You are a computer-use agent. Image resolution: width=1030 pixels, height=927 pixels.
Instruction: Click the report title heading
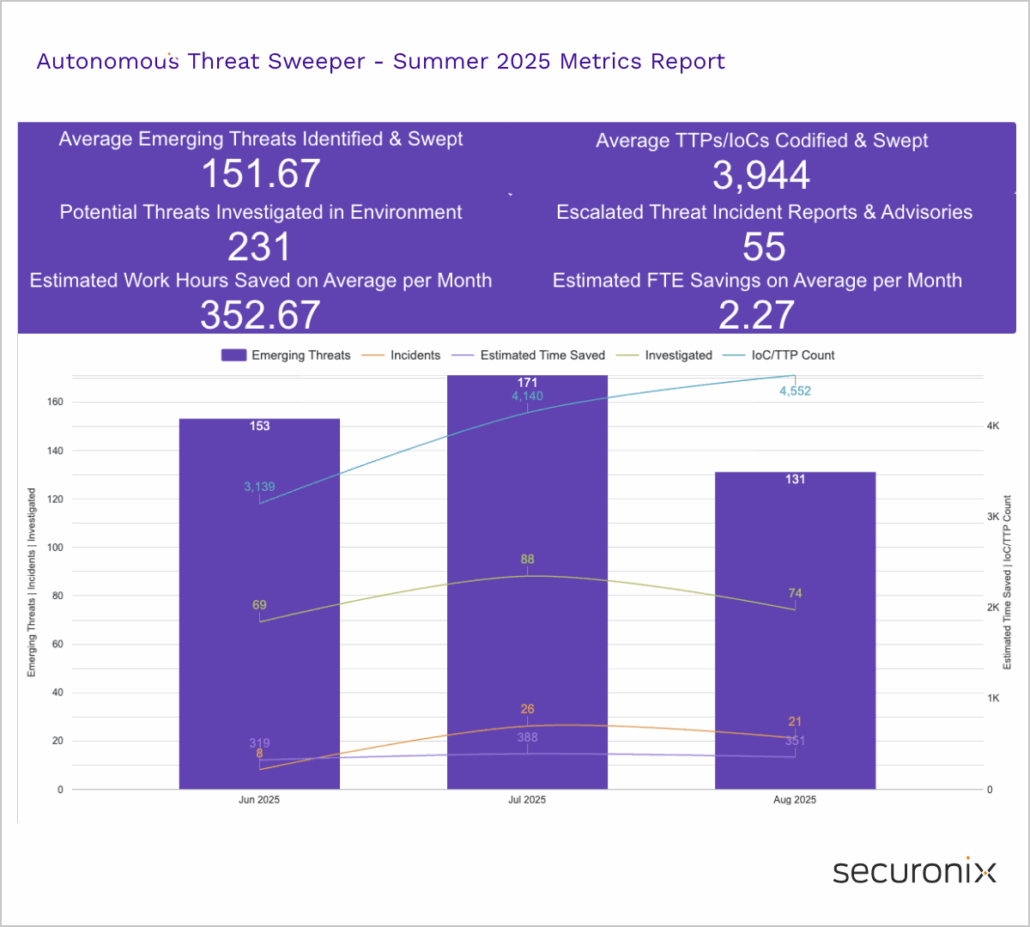pyautogui.click(x=380, y=61)
